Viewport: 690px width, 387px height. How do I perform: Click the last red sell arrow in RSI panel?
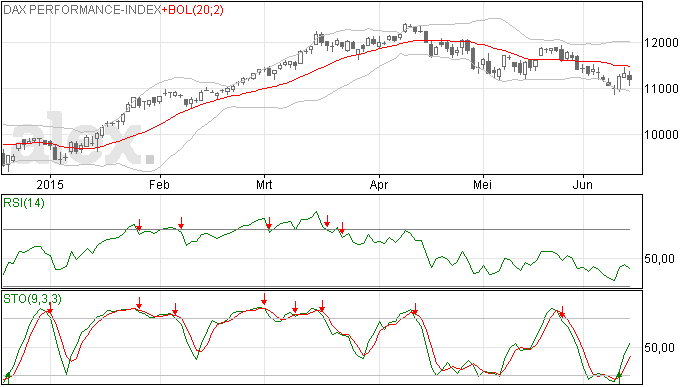tap(342, 228)
